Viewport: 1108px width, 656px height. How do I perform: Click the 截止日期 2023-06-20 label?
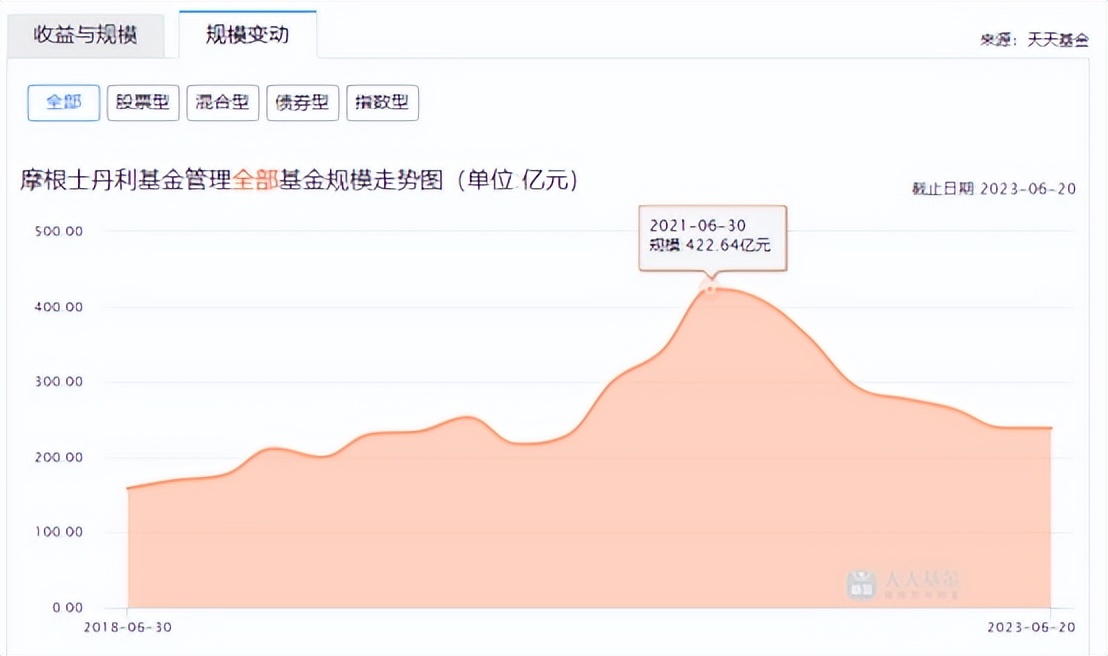[x=994, y=189]
